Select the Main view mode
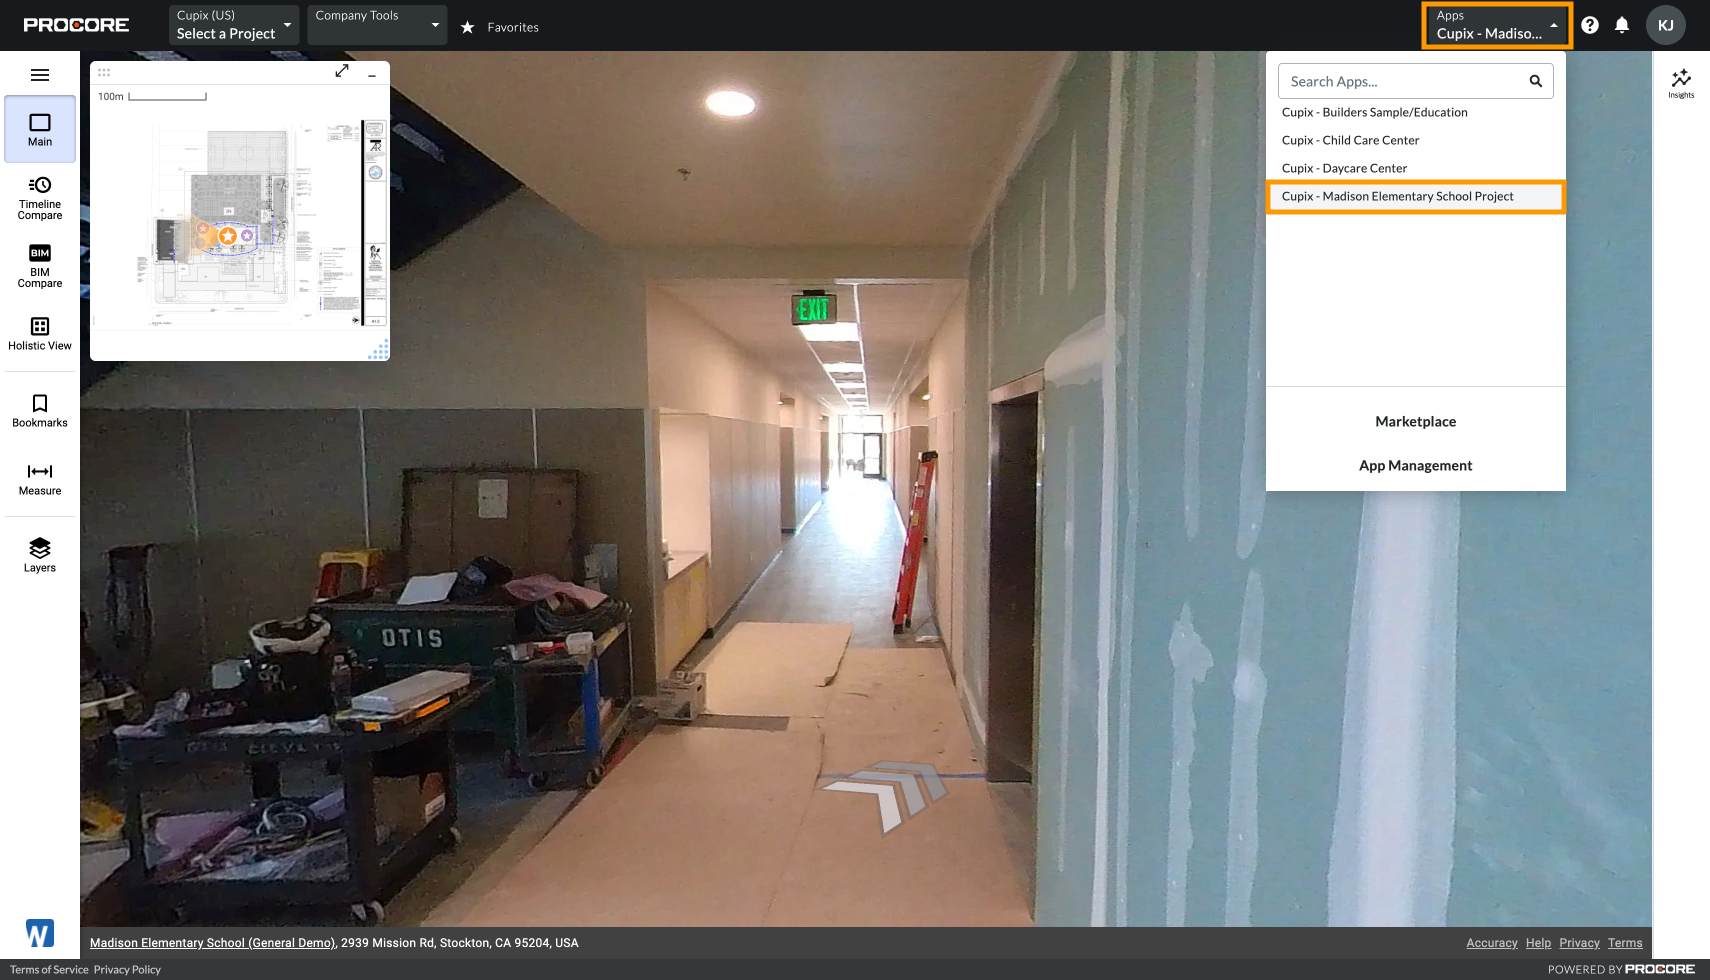Viewport: 1710px width, 980px height. pyautogui.click(x=40, y=129)
